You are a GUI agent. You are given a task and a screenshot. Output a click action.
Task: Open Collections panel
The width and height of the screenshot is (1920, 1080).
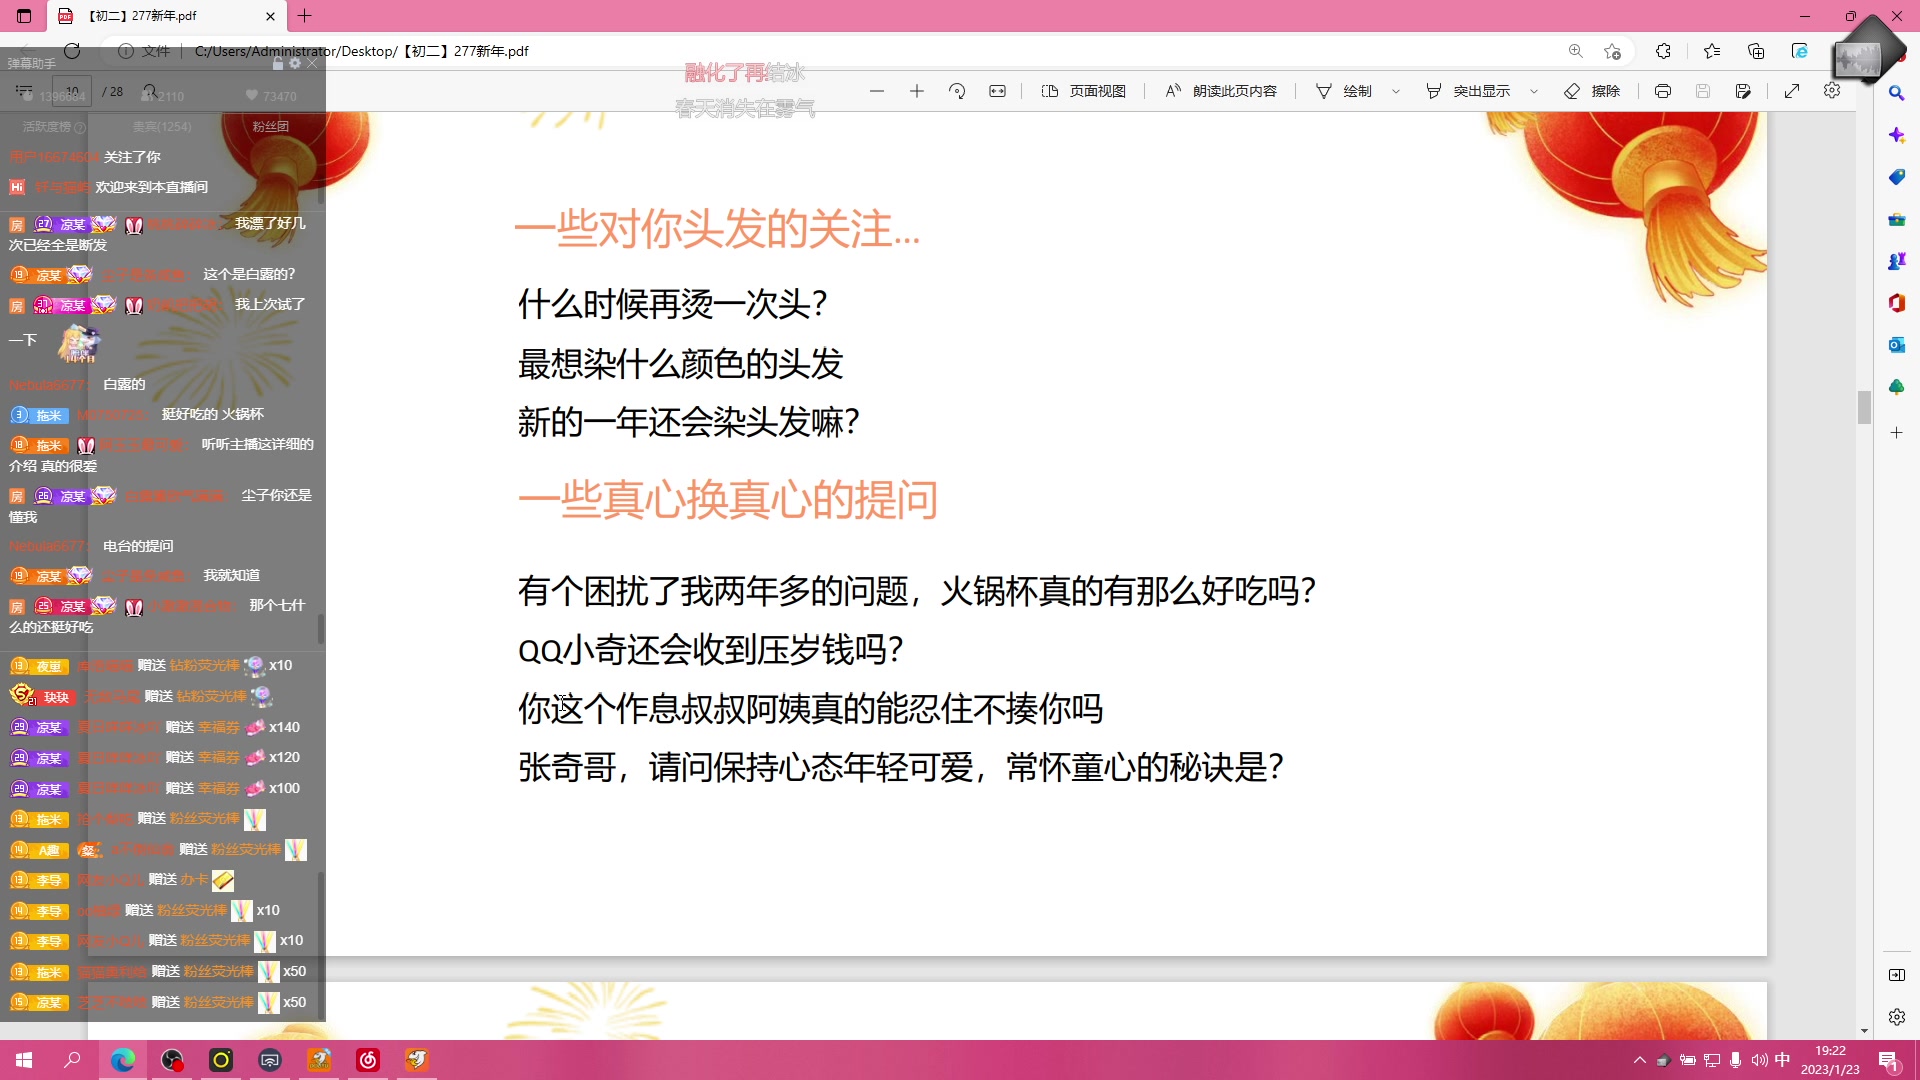click(x=1756, y=51)
